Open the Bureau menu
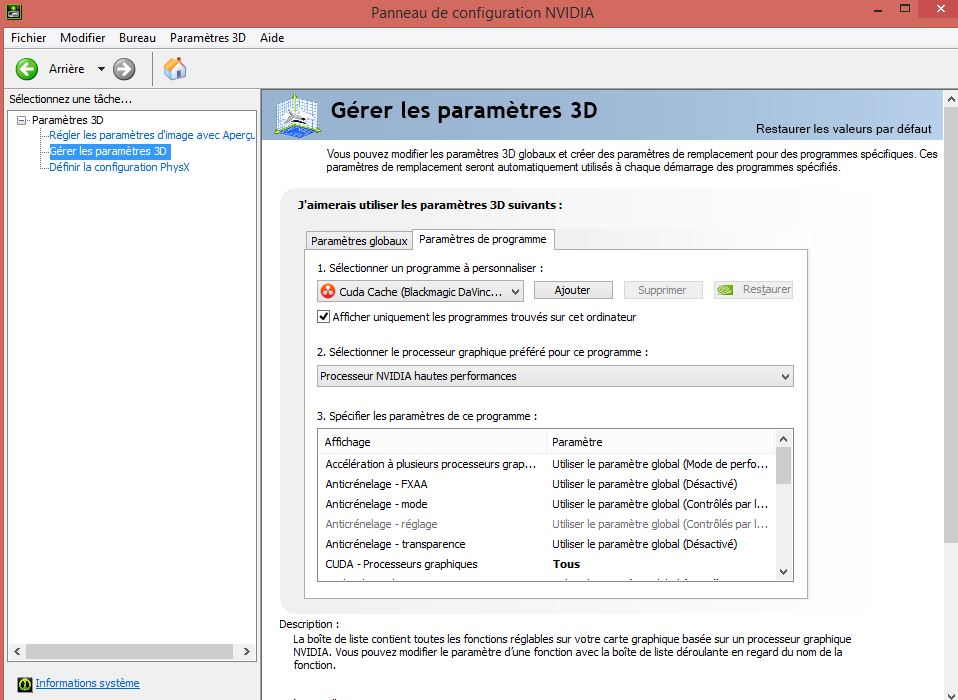 point(137,38)
